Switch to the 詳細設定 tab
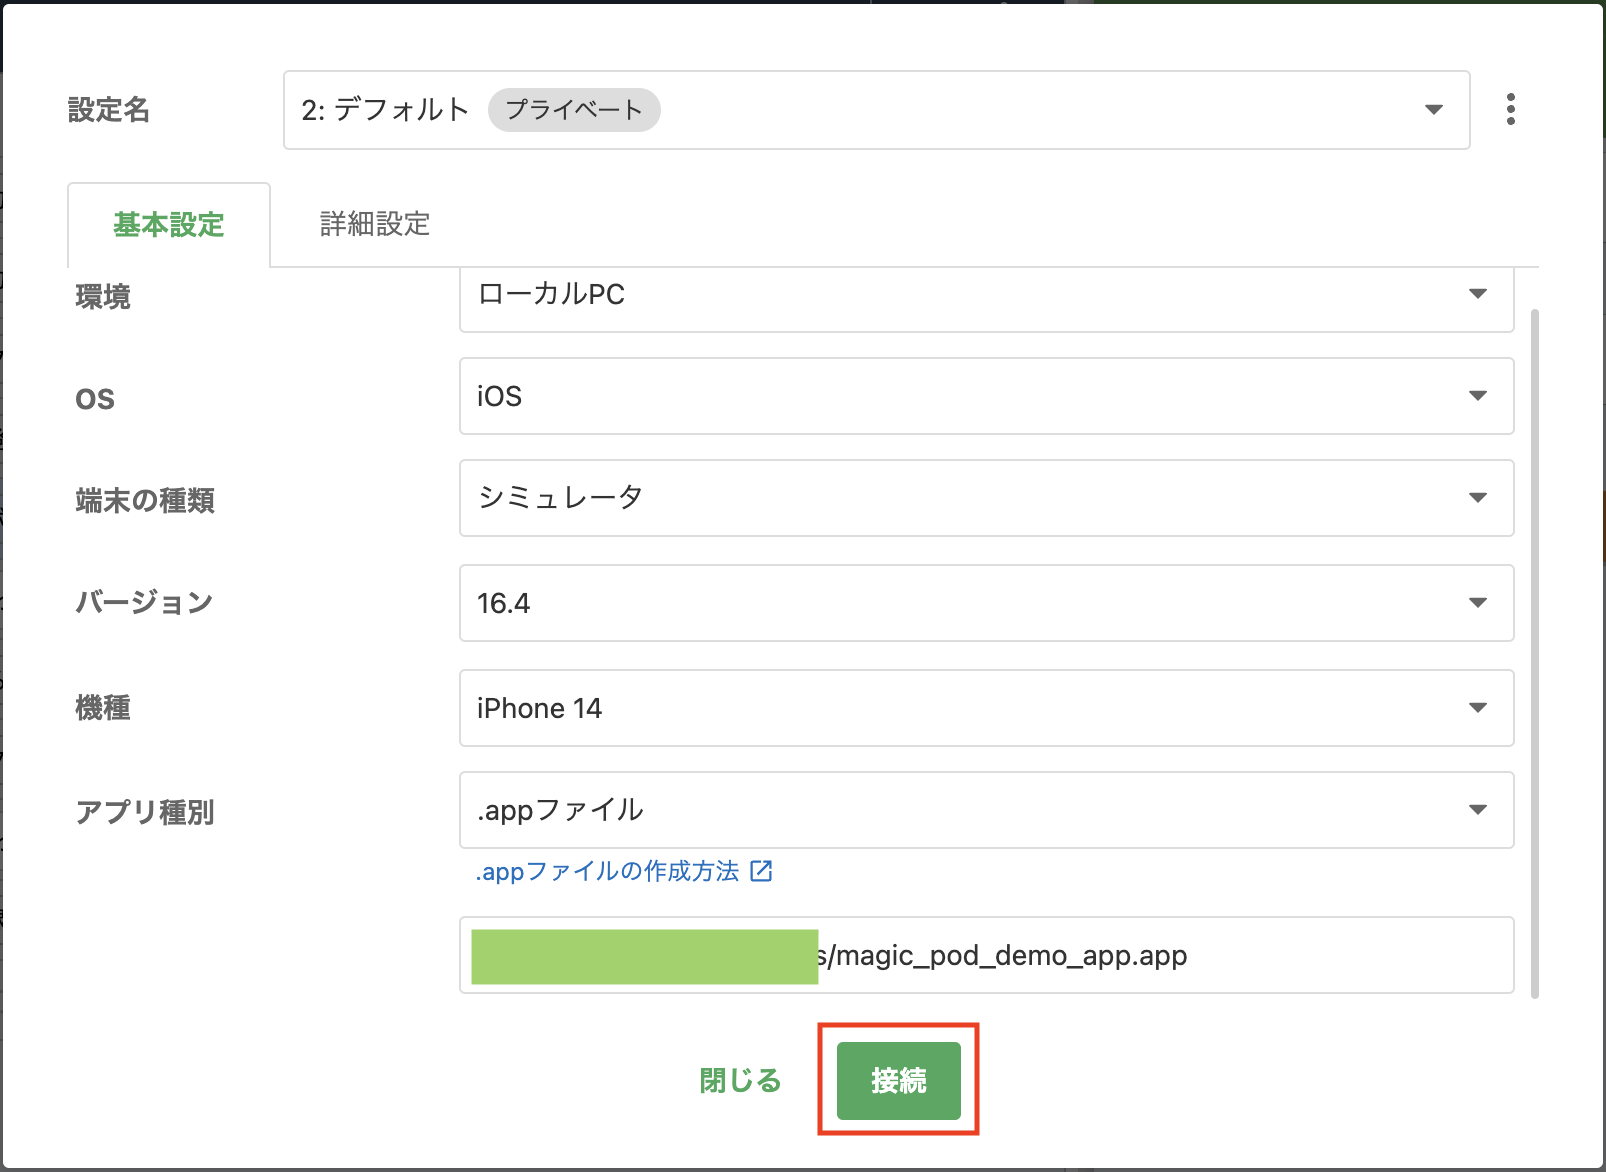The width and height of the screenshot is (1606, 1172). coord(375,225)
